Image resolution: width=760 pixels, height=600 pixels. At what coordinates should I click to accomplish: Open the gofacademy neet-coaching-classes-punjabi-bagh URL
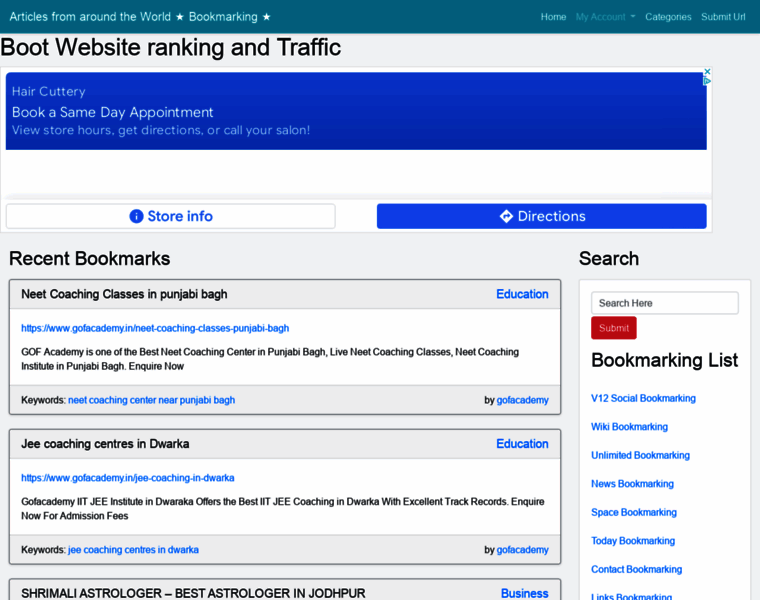tap(155, 328)
